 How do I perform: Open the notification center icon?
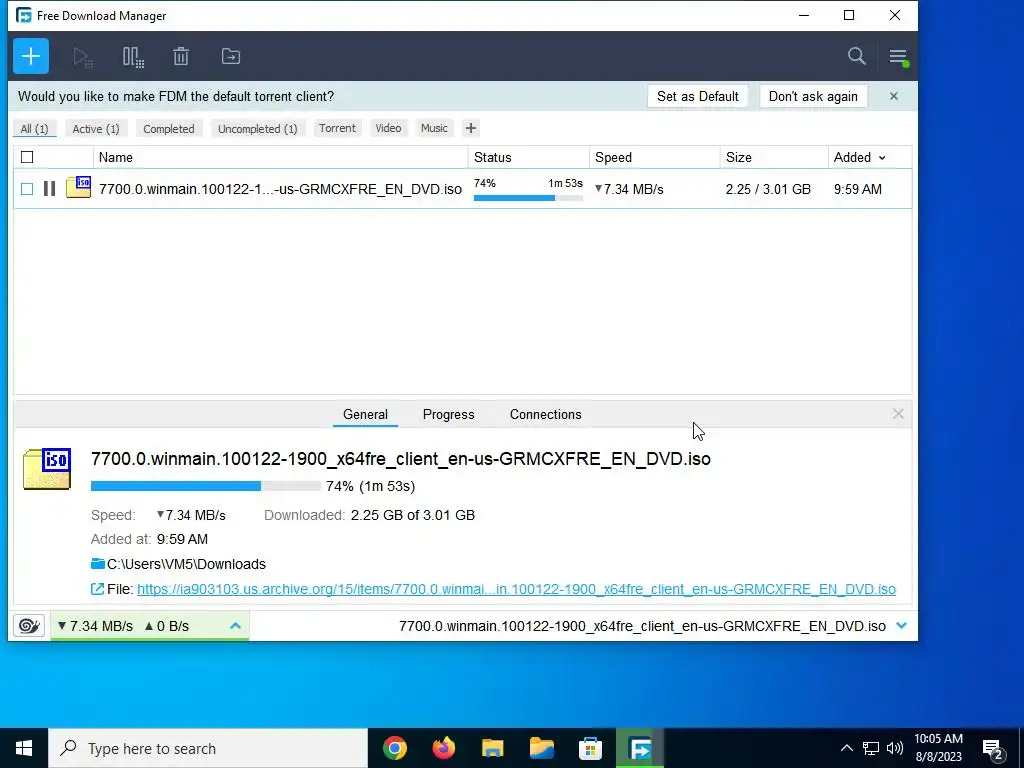coord(993,749)
